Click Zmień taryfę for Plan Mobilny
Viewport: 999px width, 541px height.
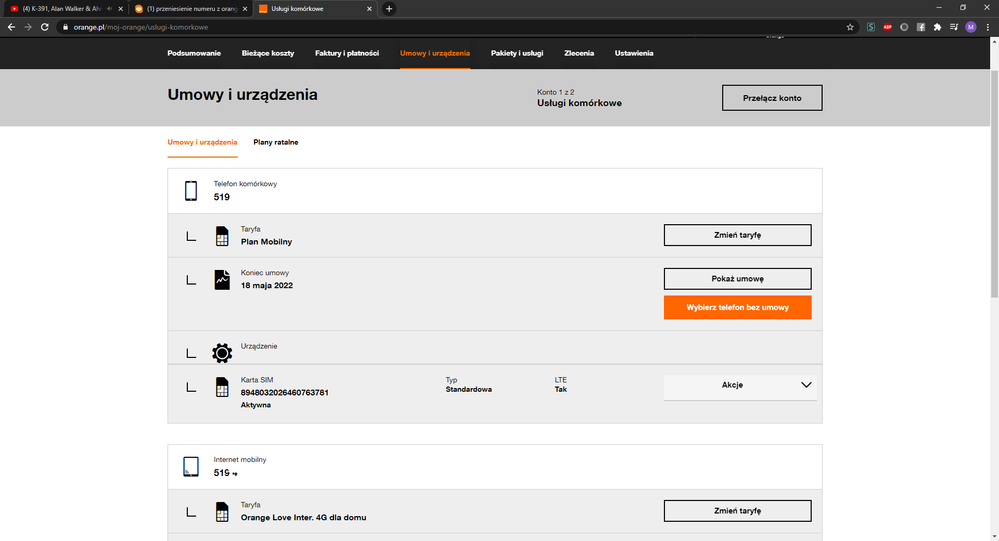click(737, 235)
